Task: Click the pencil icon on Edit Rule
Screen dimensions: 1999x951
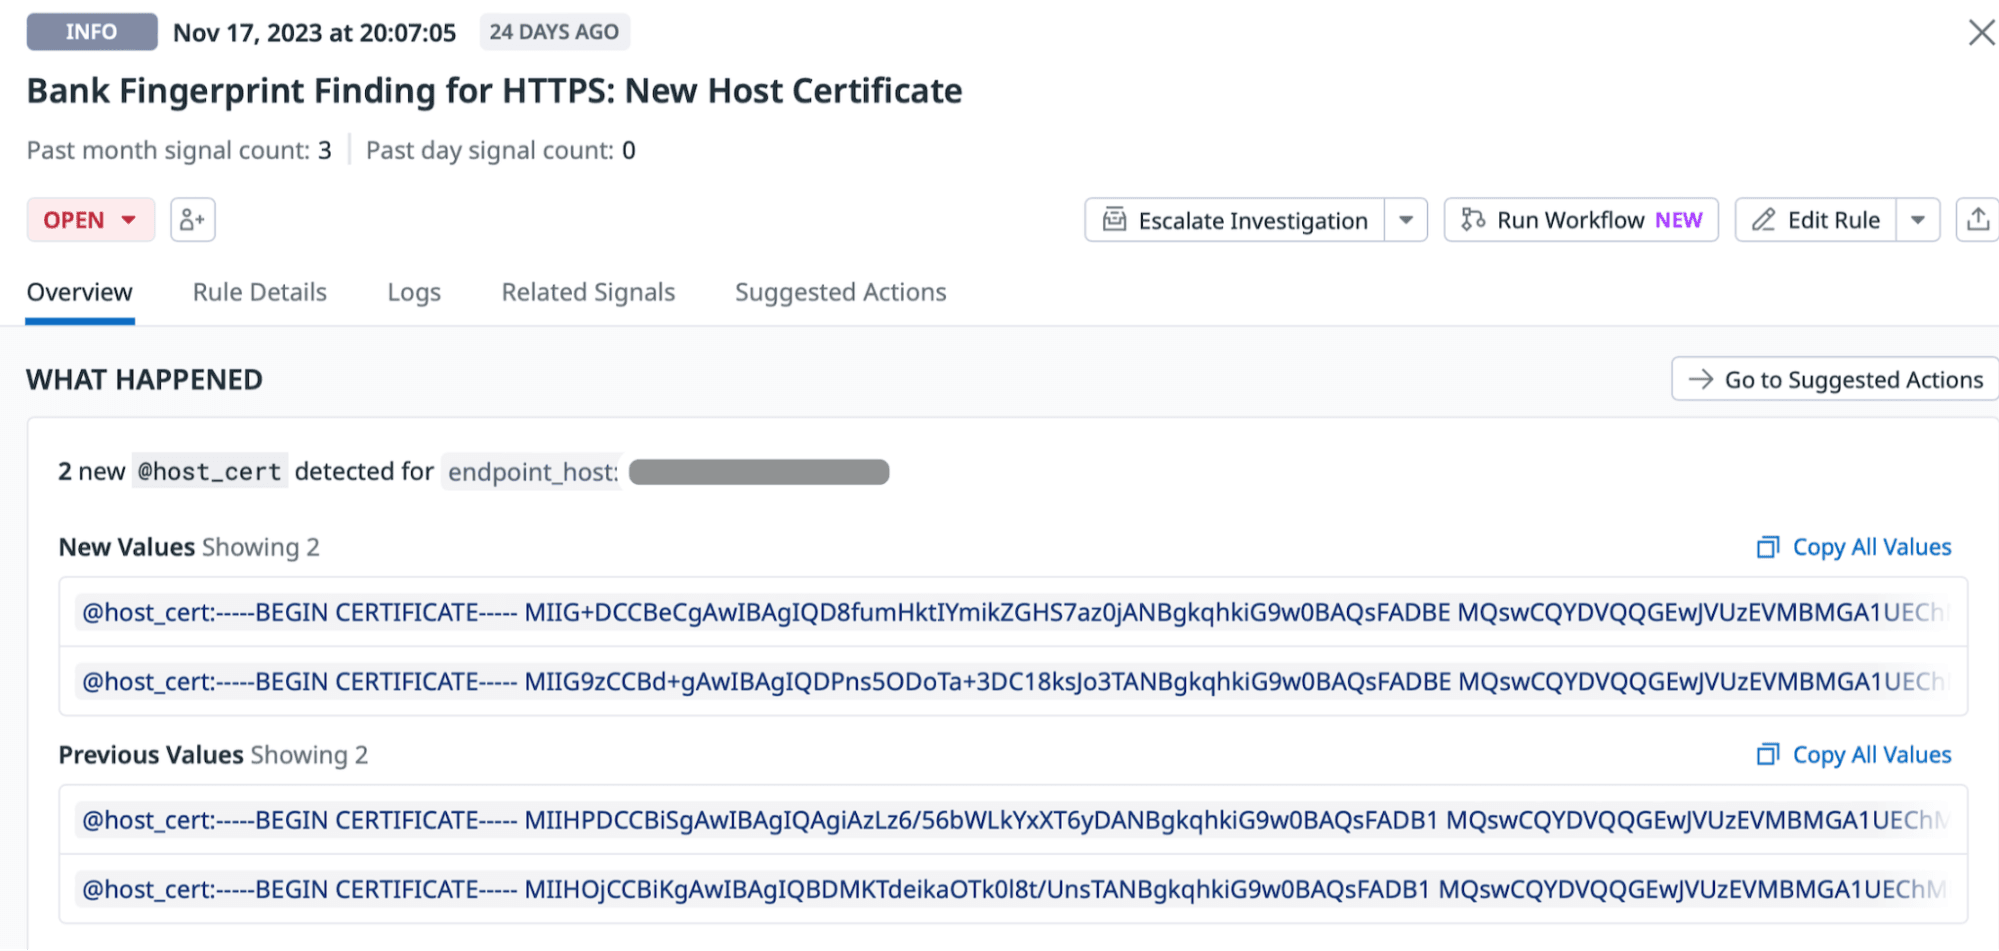Action: point(1764,220)
